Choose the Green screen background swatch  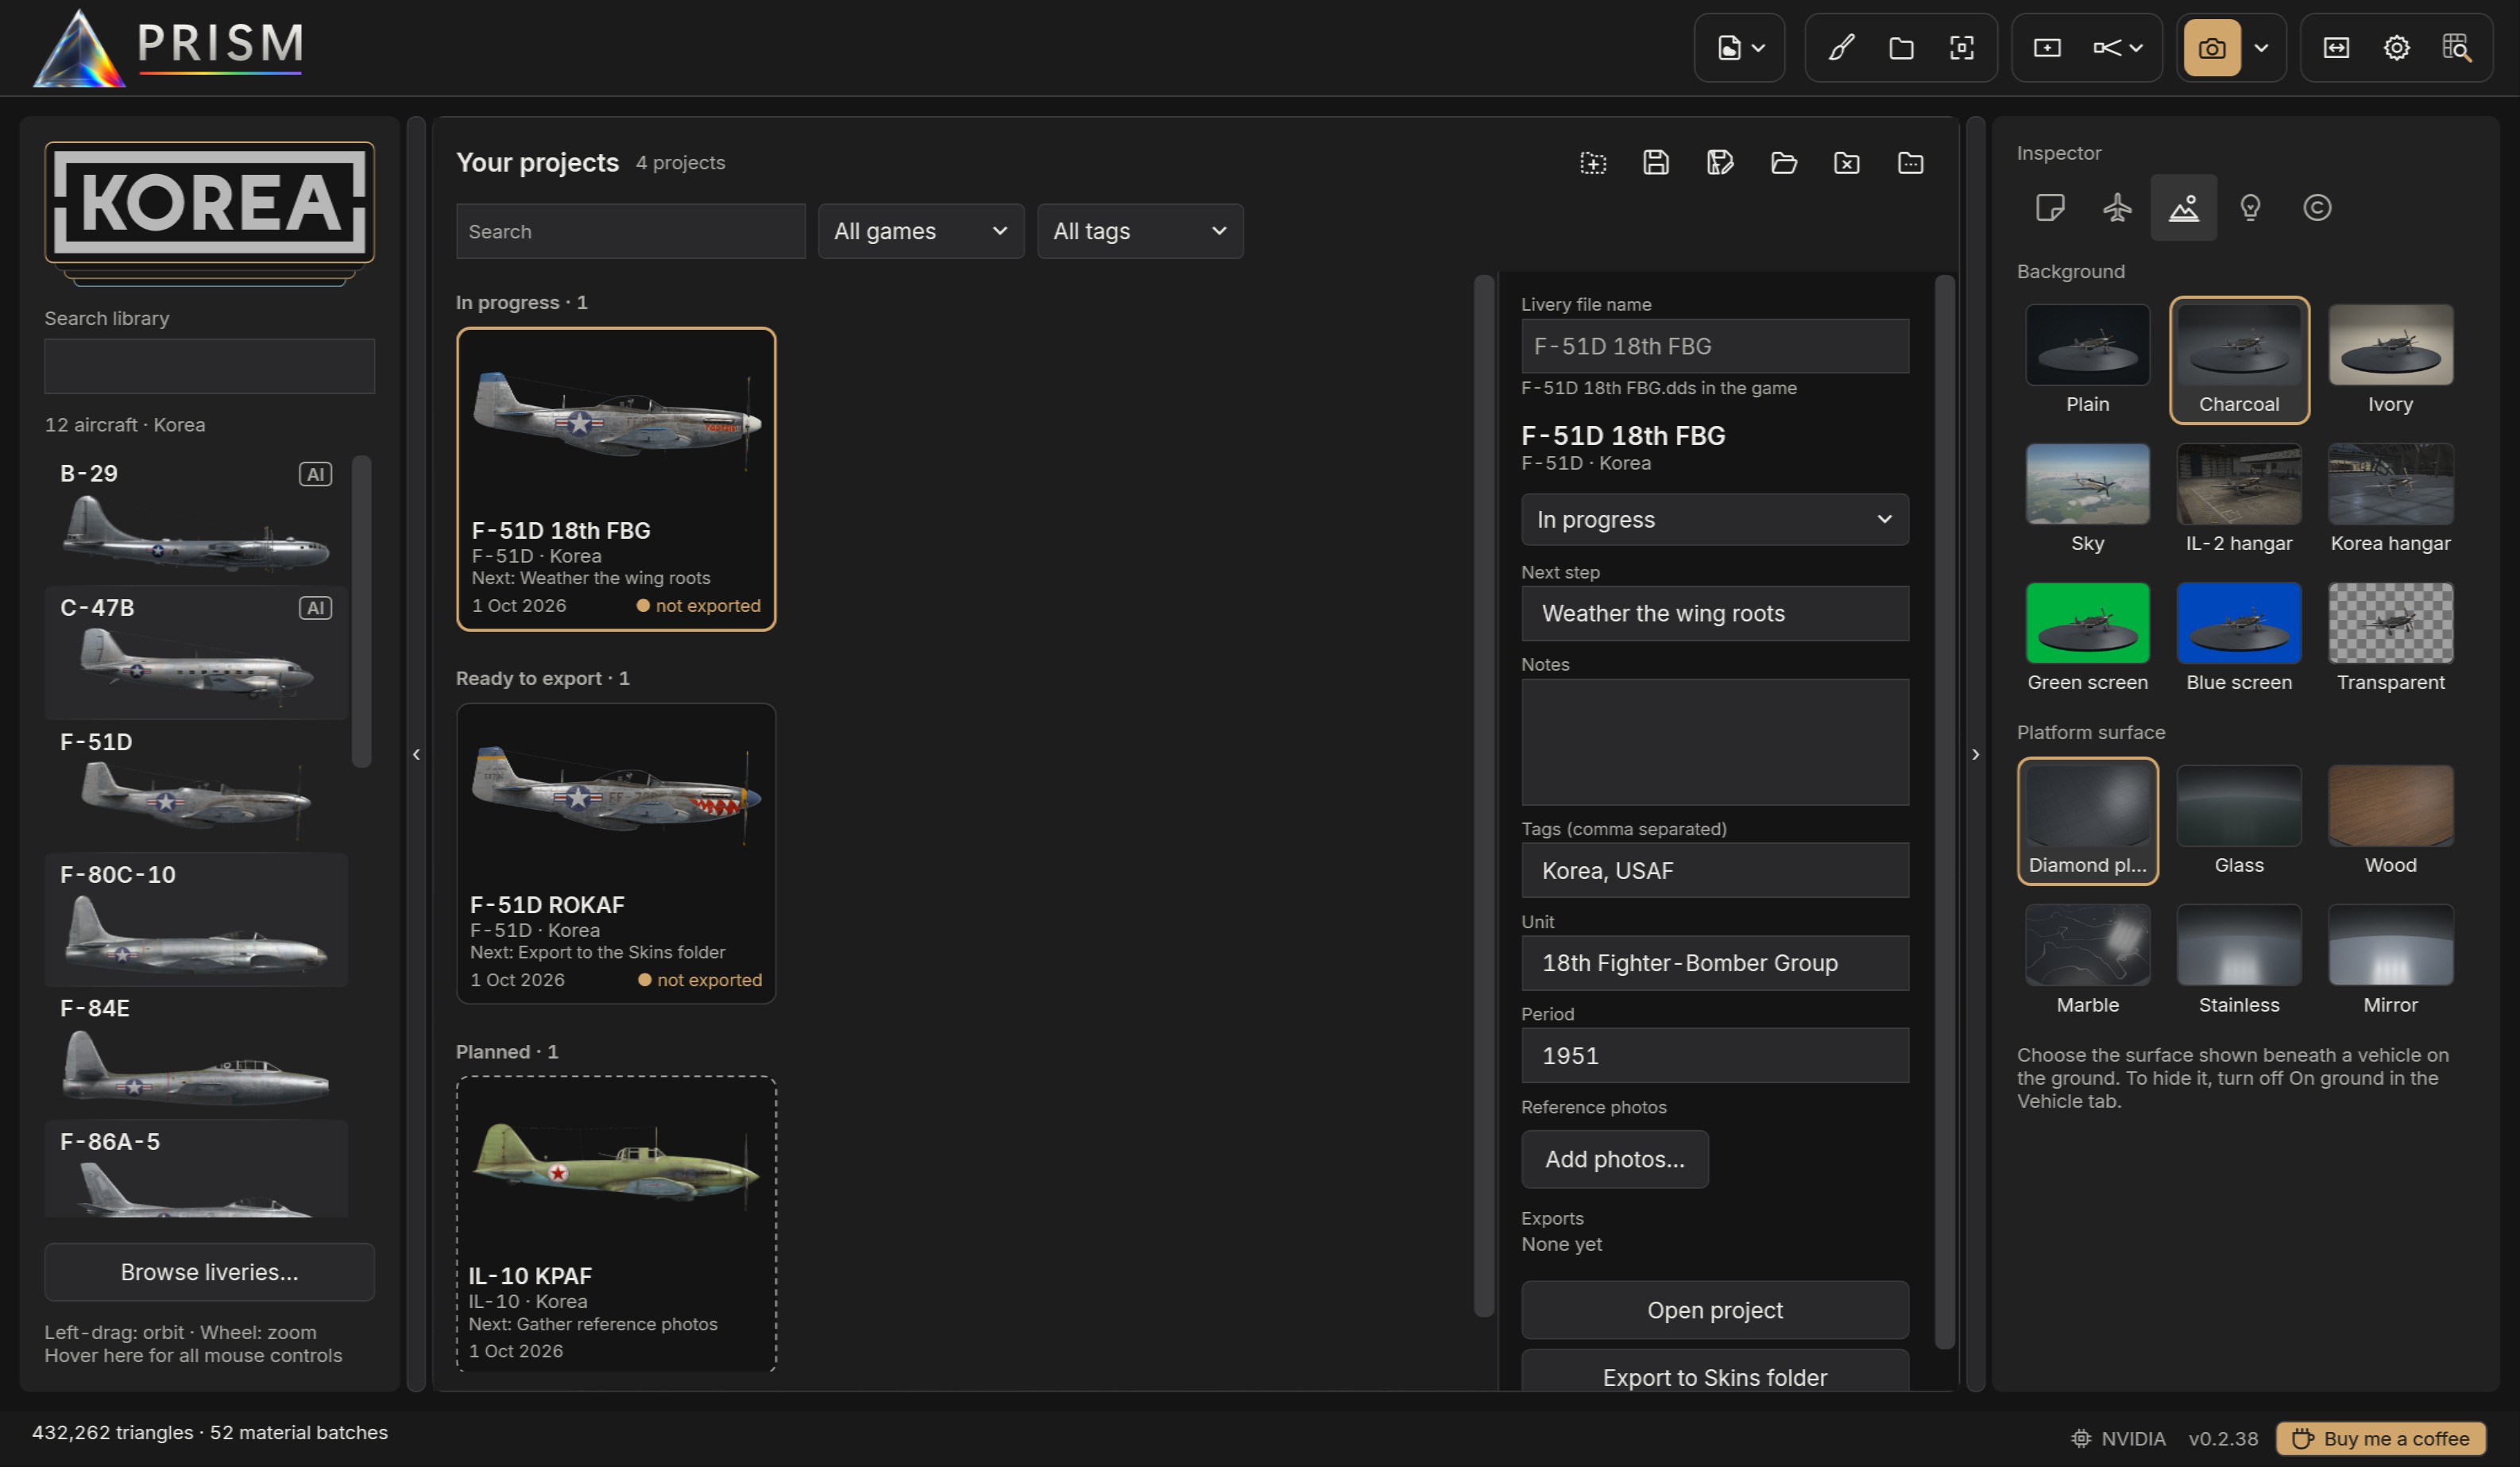pyautogui.click(x=2087, y=638)
